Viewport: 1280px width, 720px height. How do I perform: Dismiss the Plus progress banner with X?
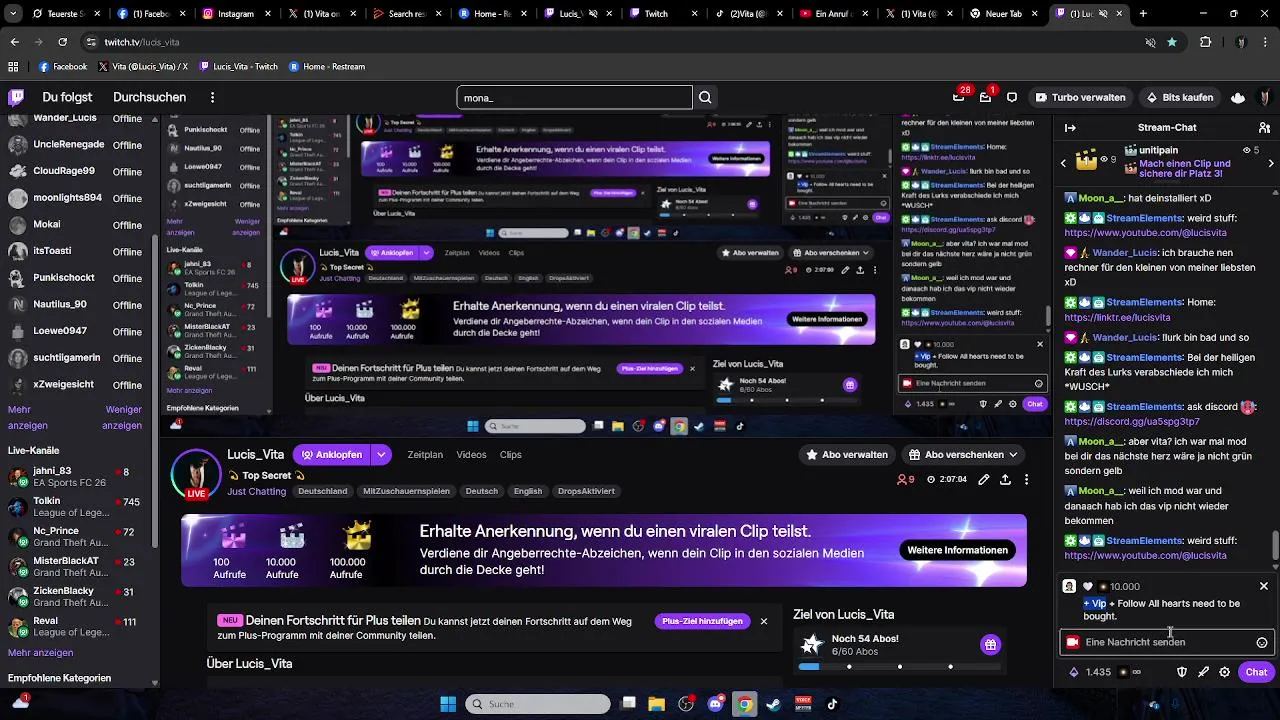[764, 621]
